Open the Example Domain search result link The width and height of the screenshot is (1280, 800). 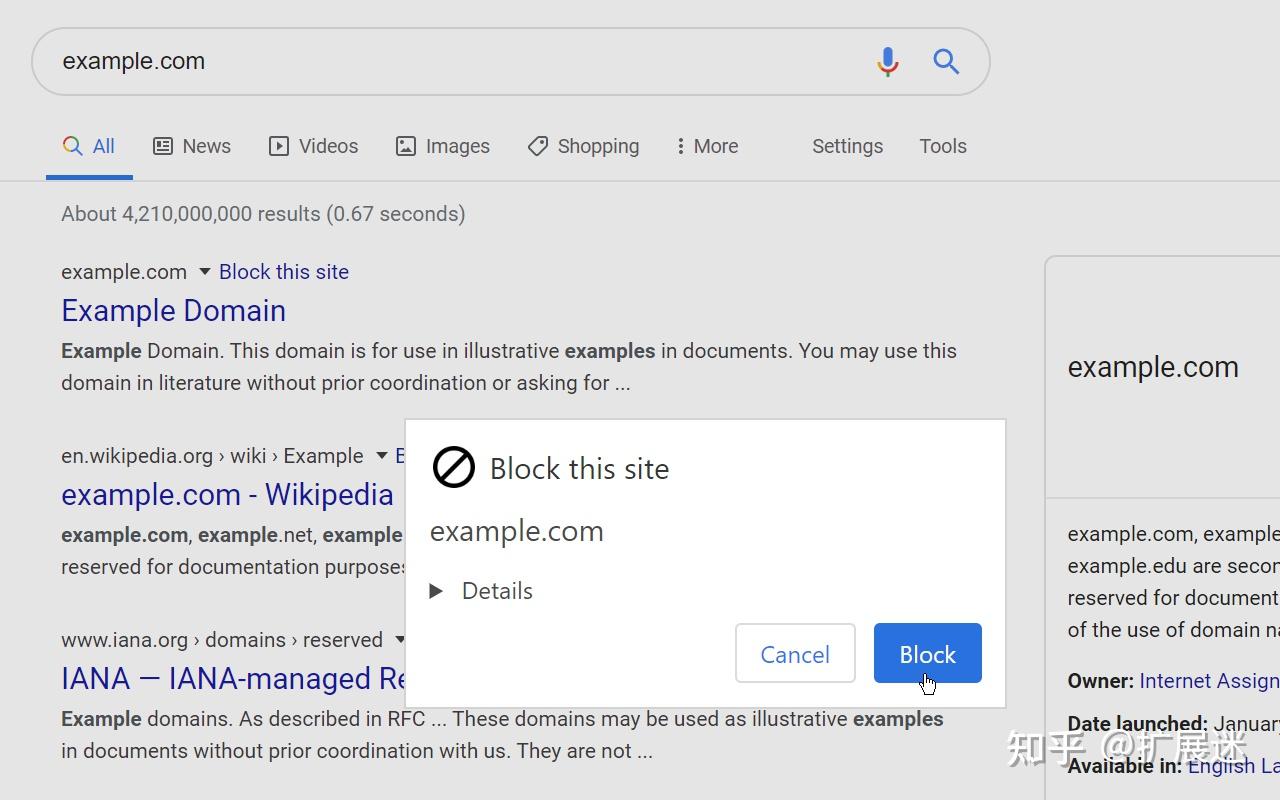click(173, 310)
